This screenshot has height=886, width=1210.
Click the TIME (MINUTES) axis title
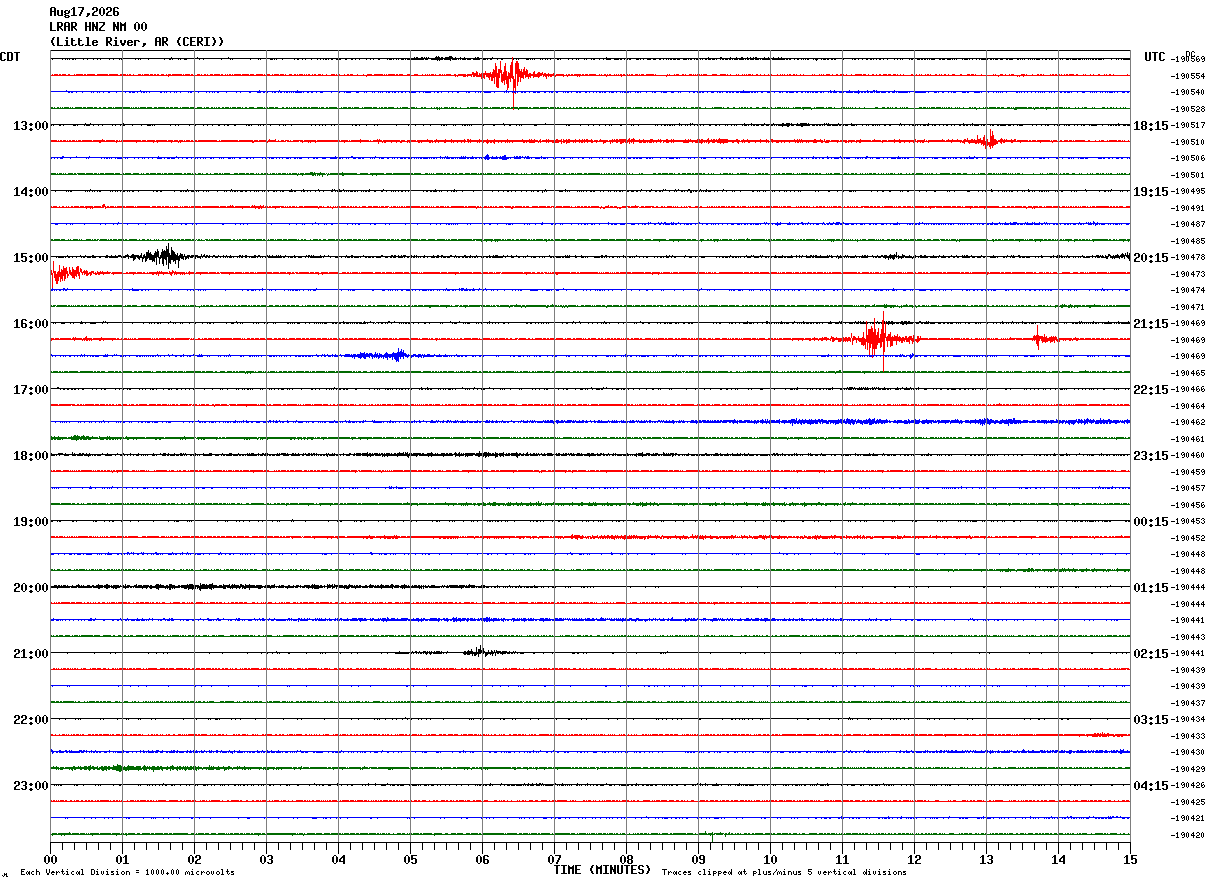click(602, 870)
